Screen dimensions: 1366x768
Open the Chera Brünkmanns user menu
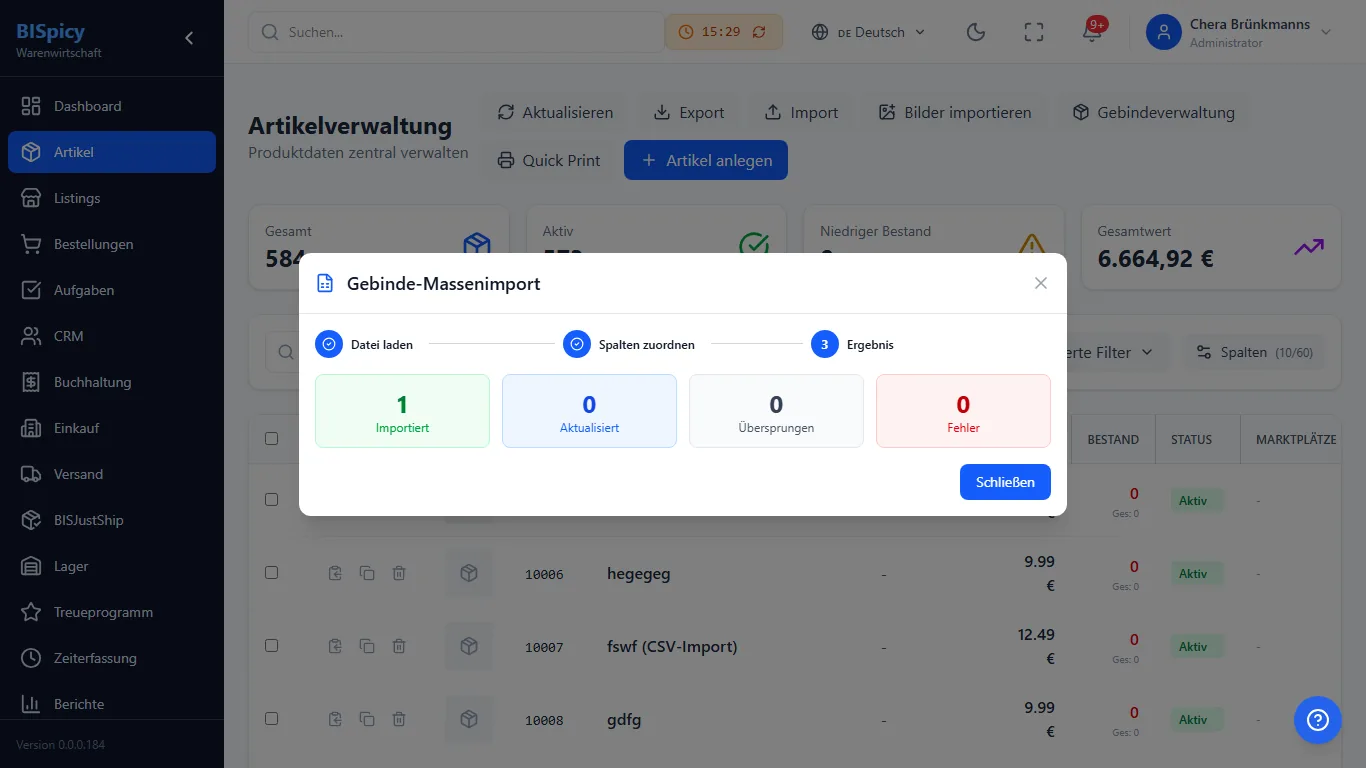(x=1240, y=32)
